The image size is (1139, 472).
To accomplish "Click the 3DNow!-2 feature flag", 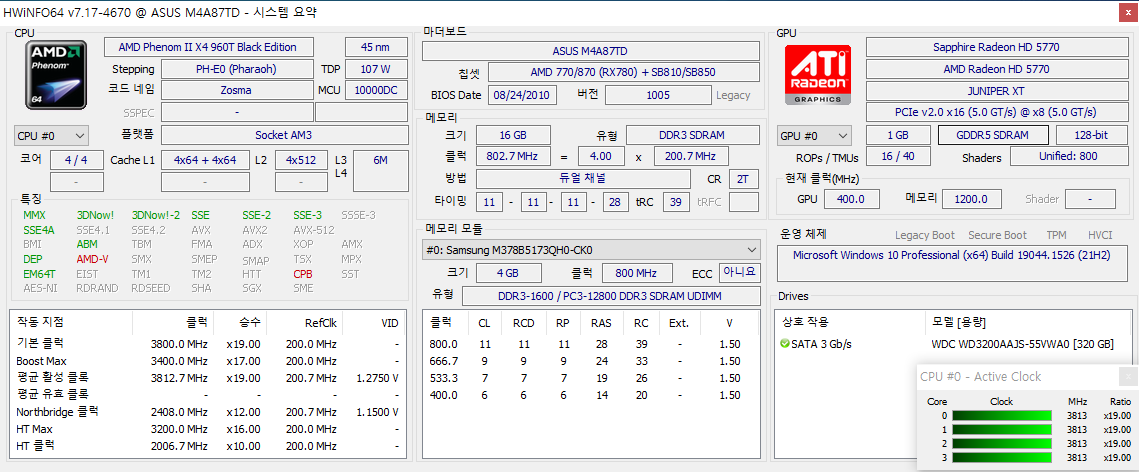I will tap(155, 215).
